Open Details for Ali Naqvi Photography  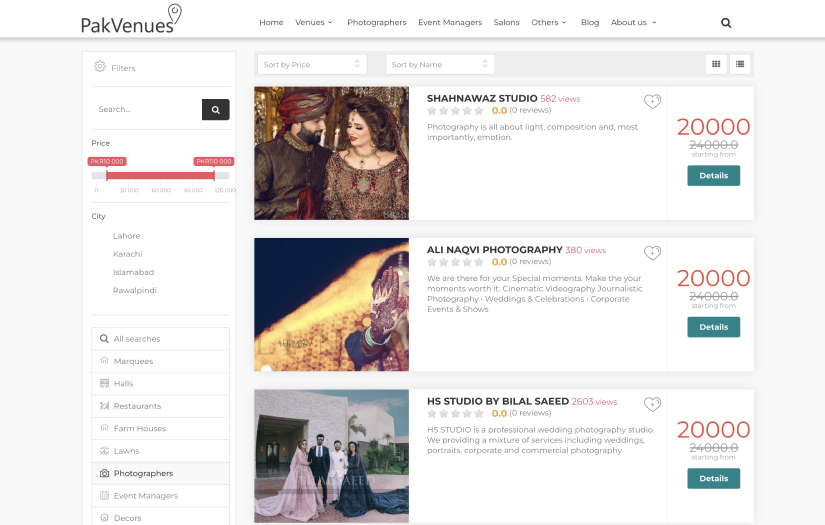[713, 327]
